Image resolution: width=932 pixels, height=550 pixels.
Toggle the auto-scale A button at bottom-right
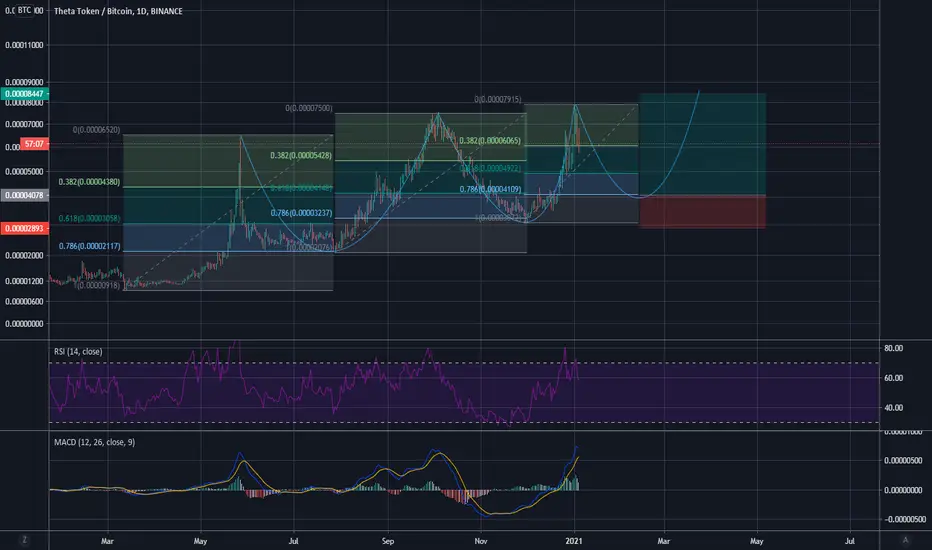pos(905,540)
